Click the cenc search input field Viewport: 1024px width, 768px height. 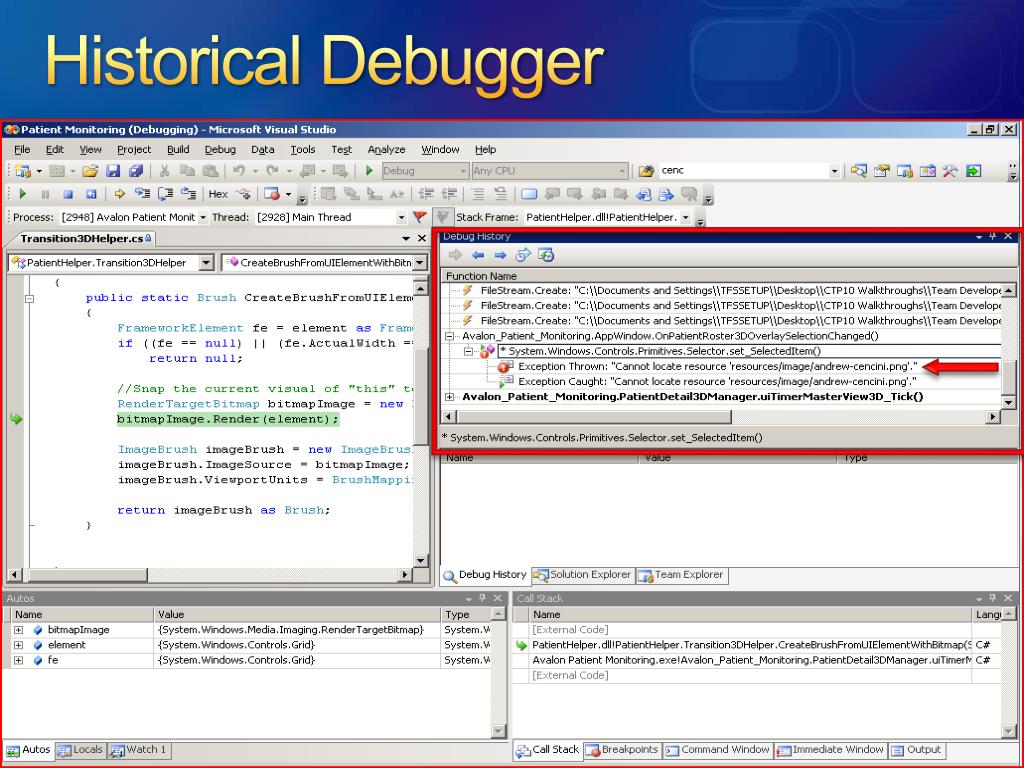point(743,171)
